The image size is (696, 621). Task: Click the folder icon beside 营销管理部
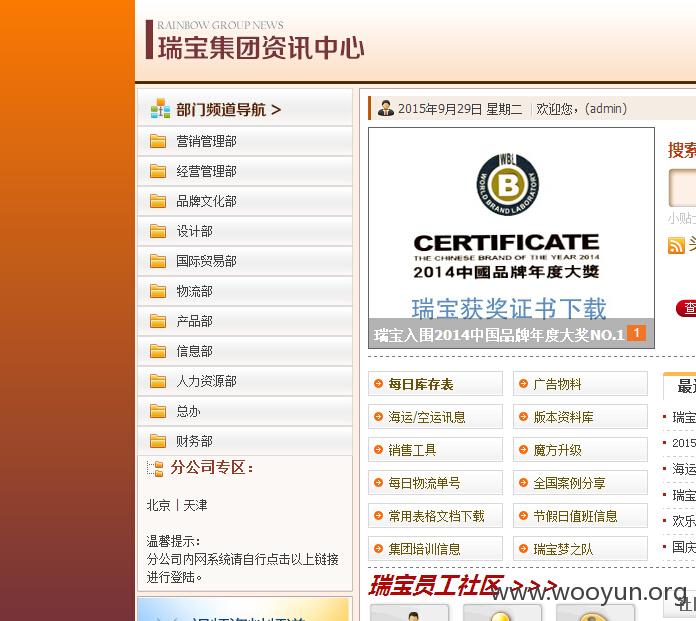[158, 141]
